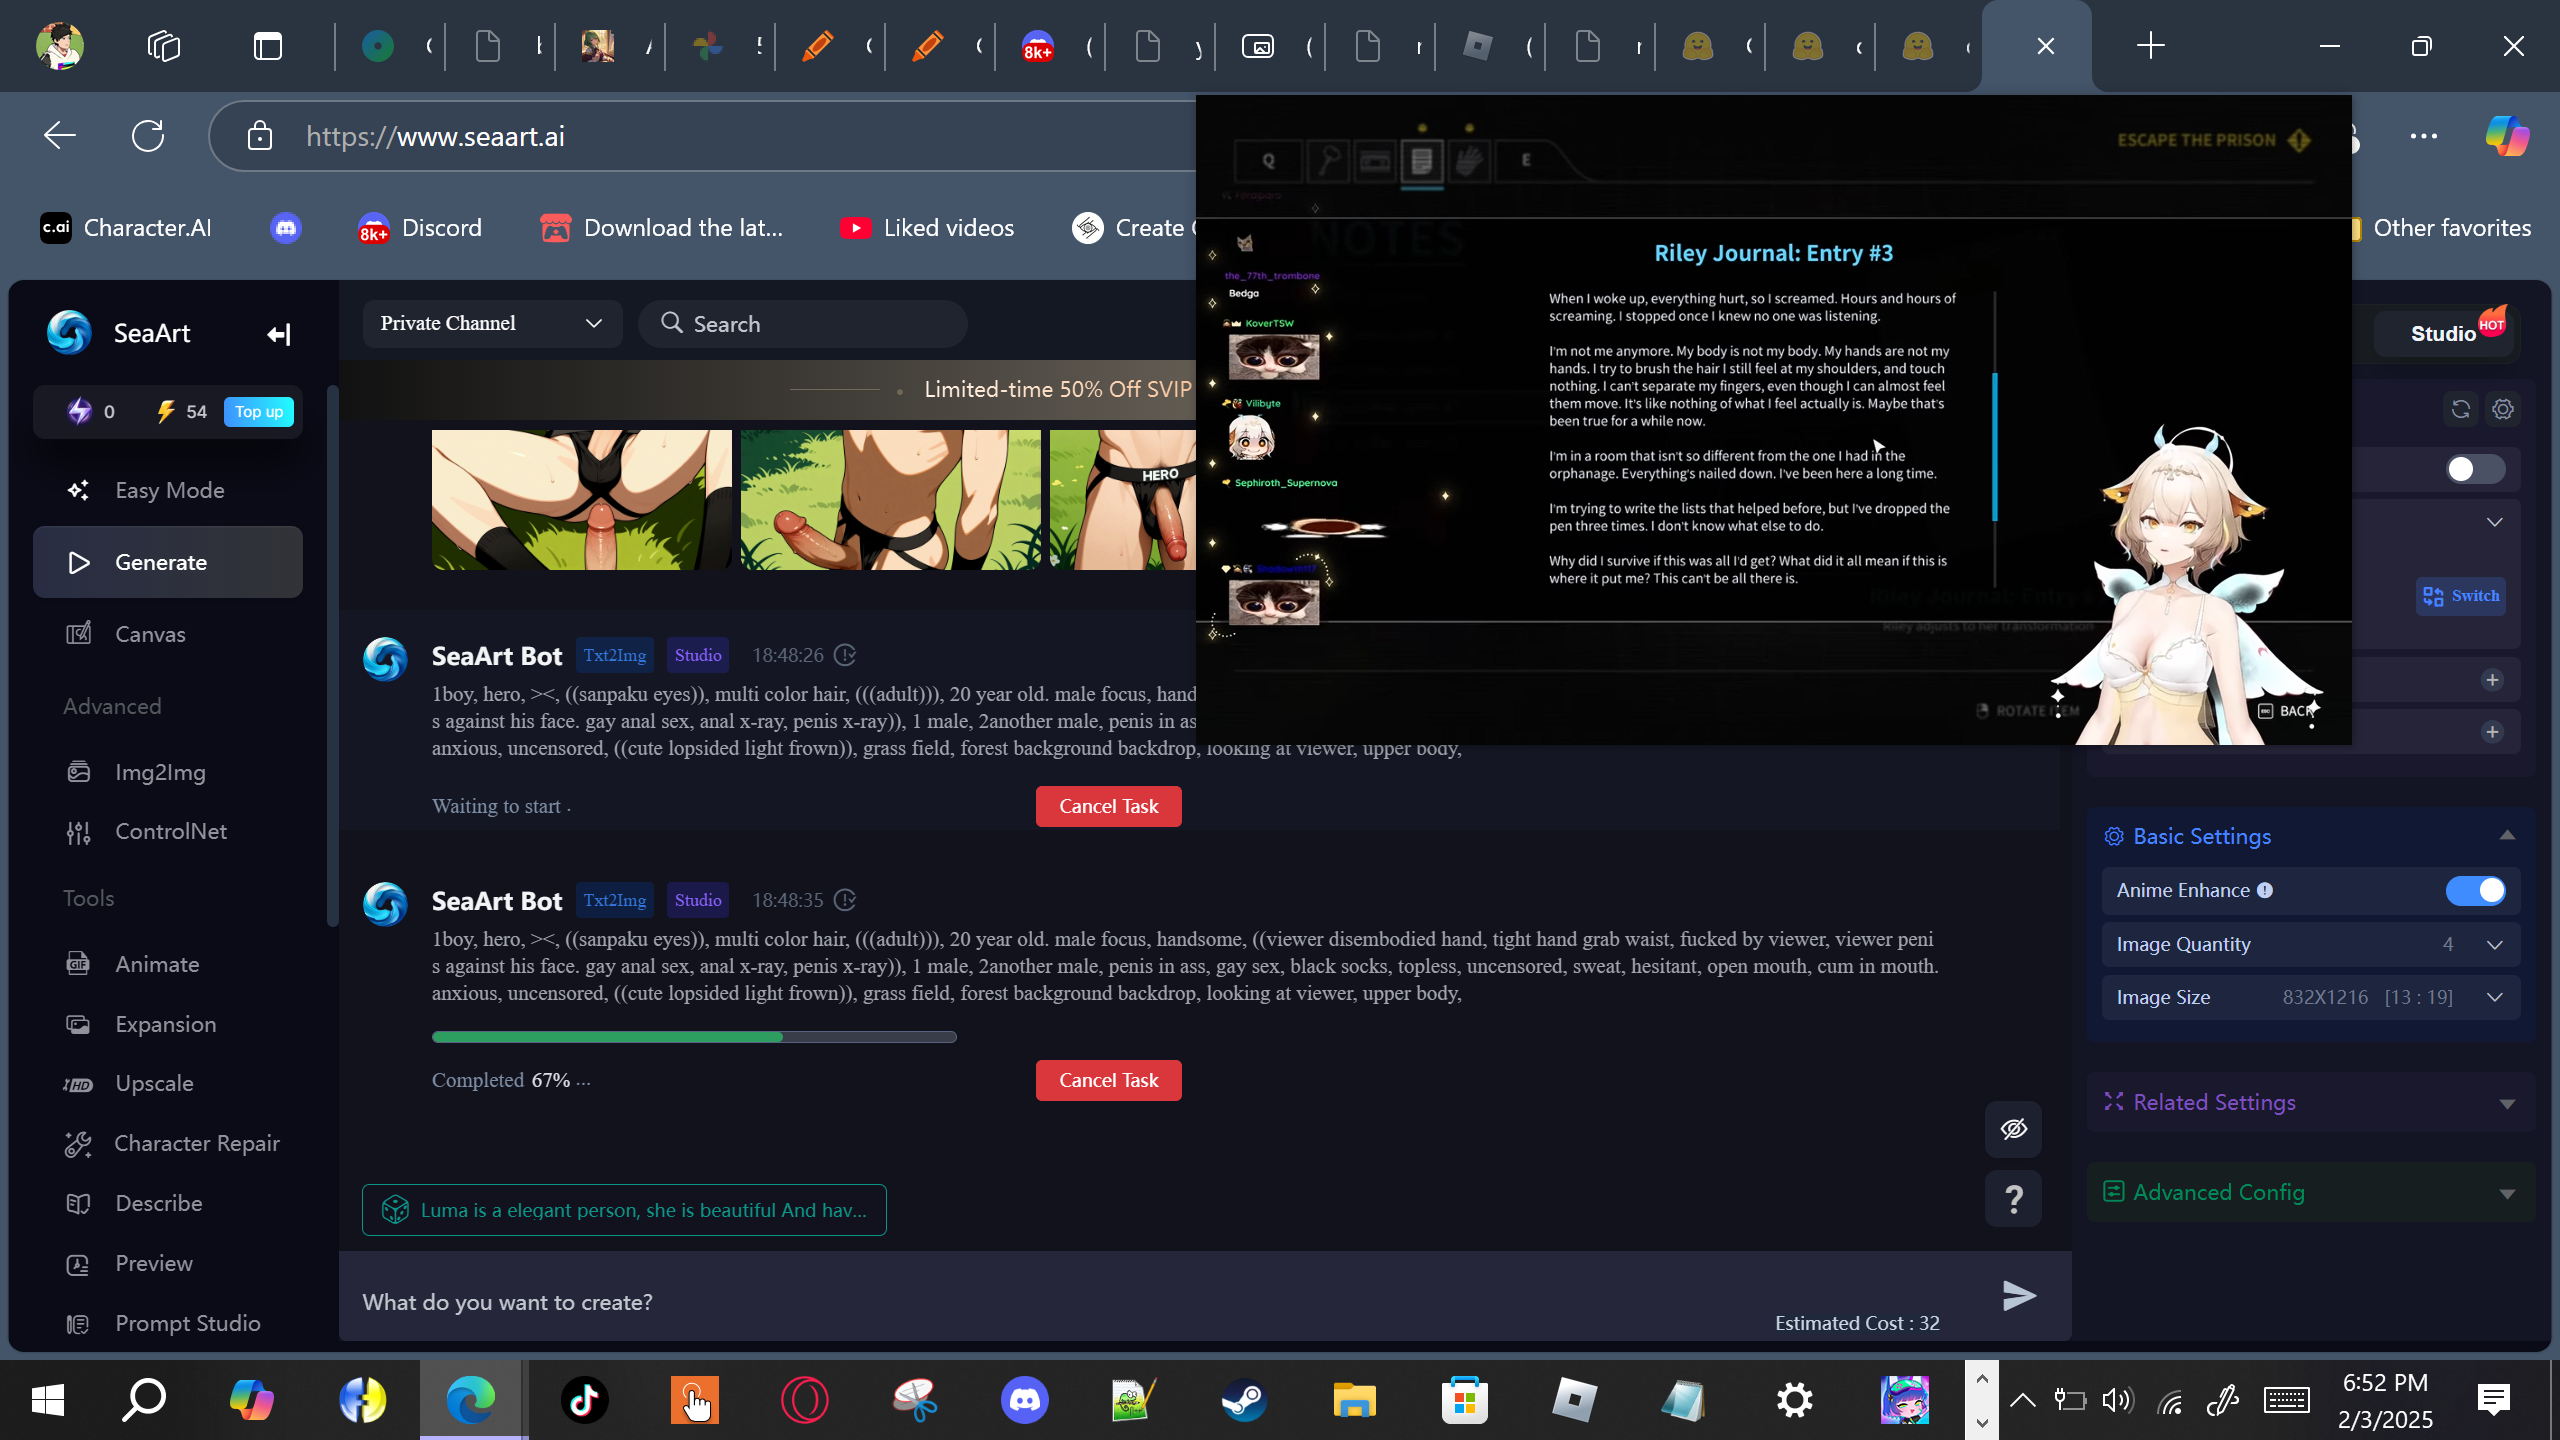Open the Copilot sidebar in Edge
The width and height of the screenshot is (2560, 1440).
click(x=2507, y=136)
